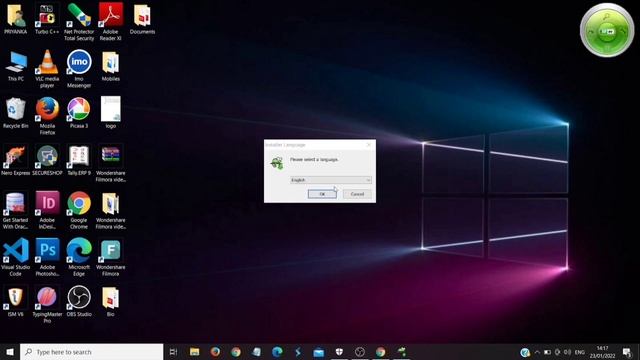This screenshot has height=360, width=640.
Task: Click OK in Installer Language dialog
Action: tap(322, 194)
